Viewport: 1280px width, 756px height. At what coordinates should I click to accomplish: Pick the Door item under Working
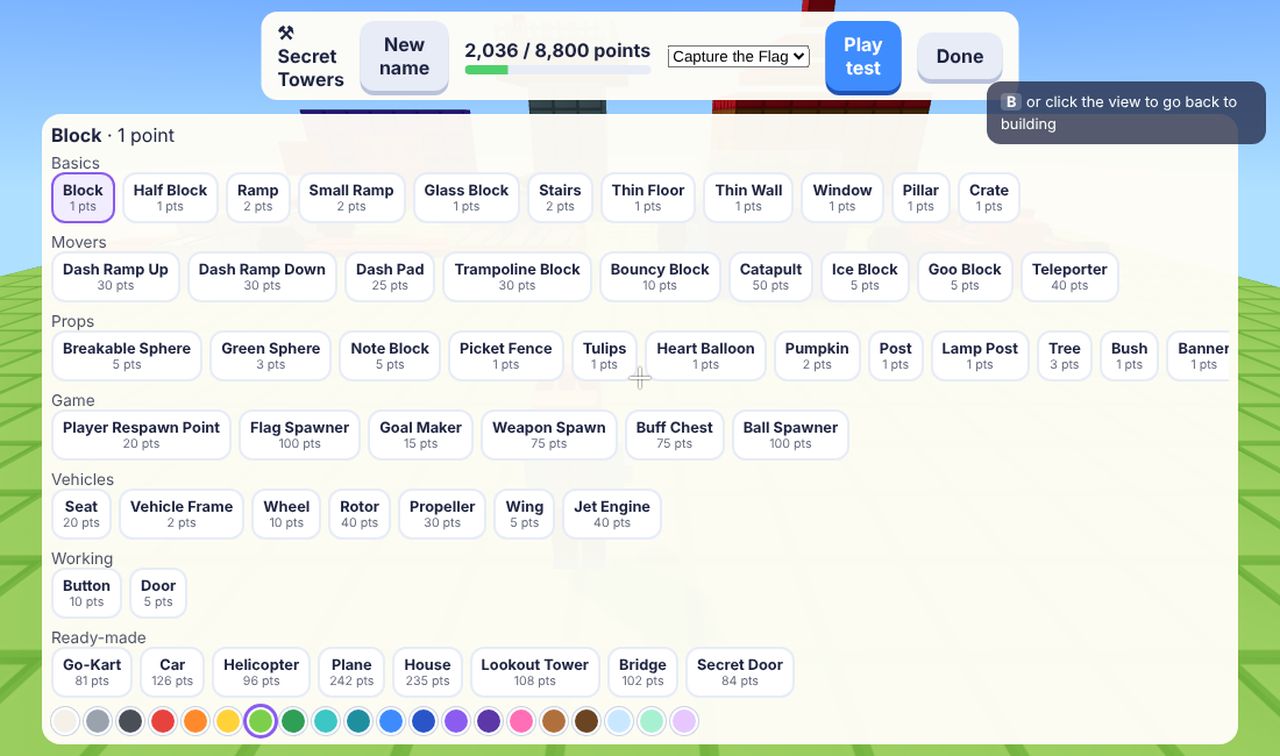[x=158, y=592]
